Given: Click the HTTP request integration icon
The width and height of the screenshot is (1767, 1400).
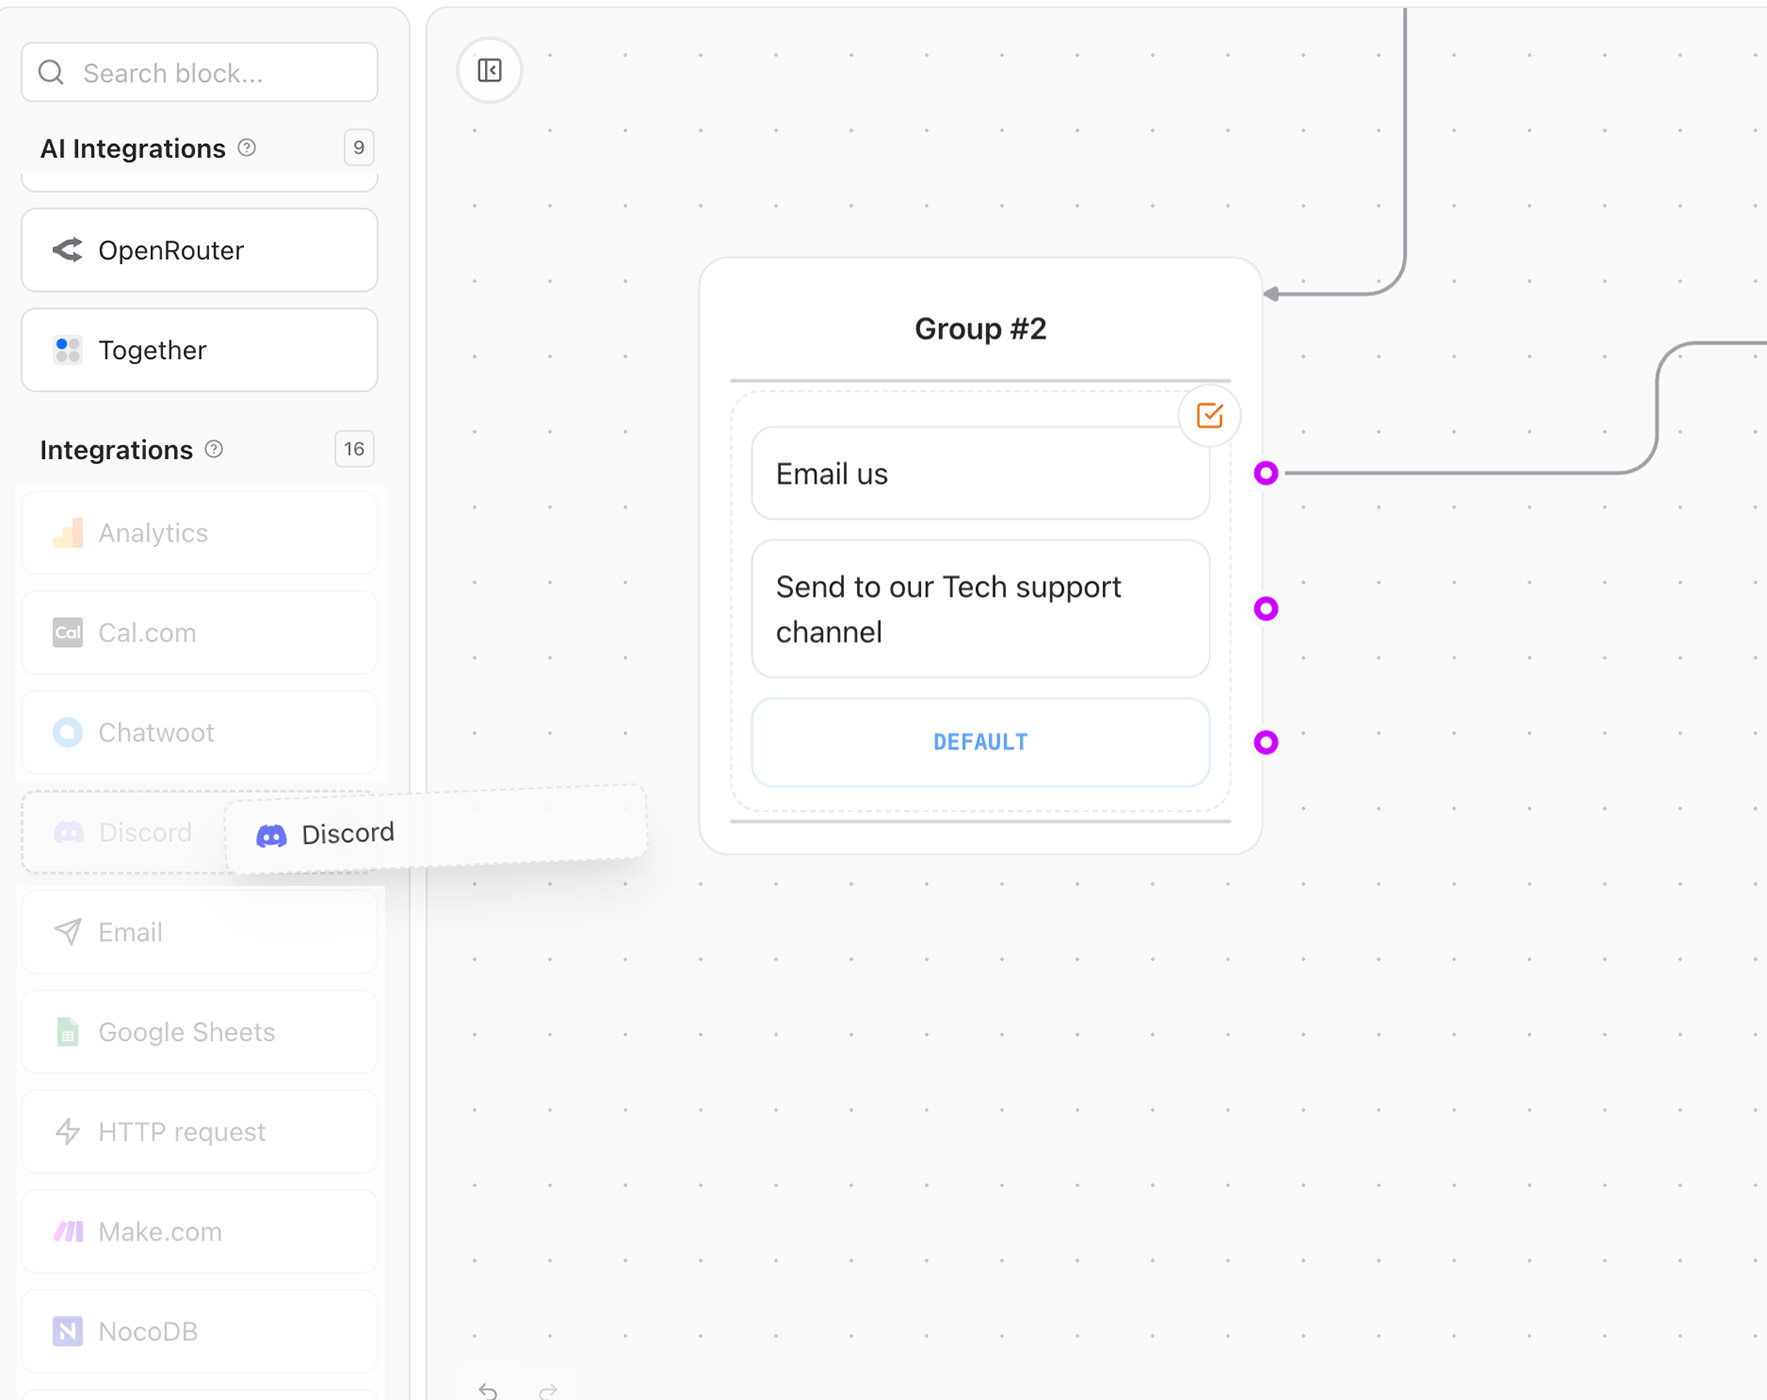Looking at the screenshot, I should point(67,1131).
